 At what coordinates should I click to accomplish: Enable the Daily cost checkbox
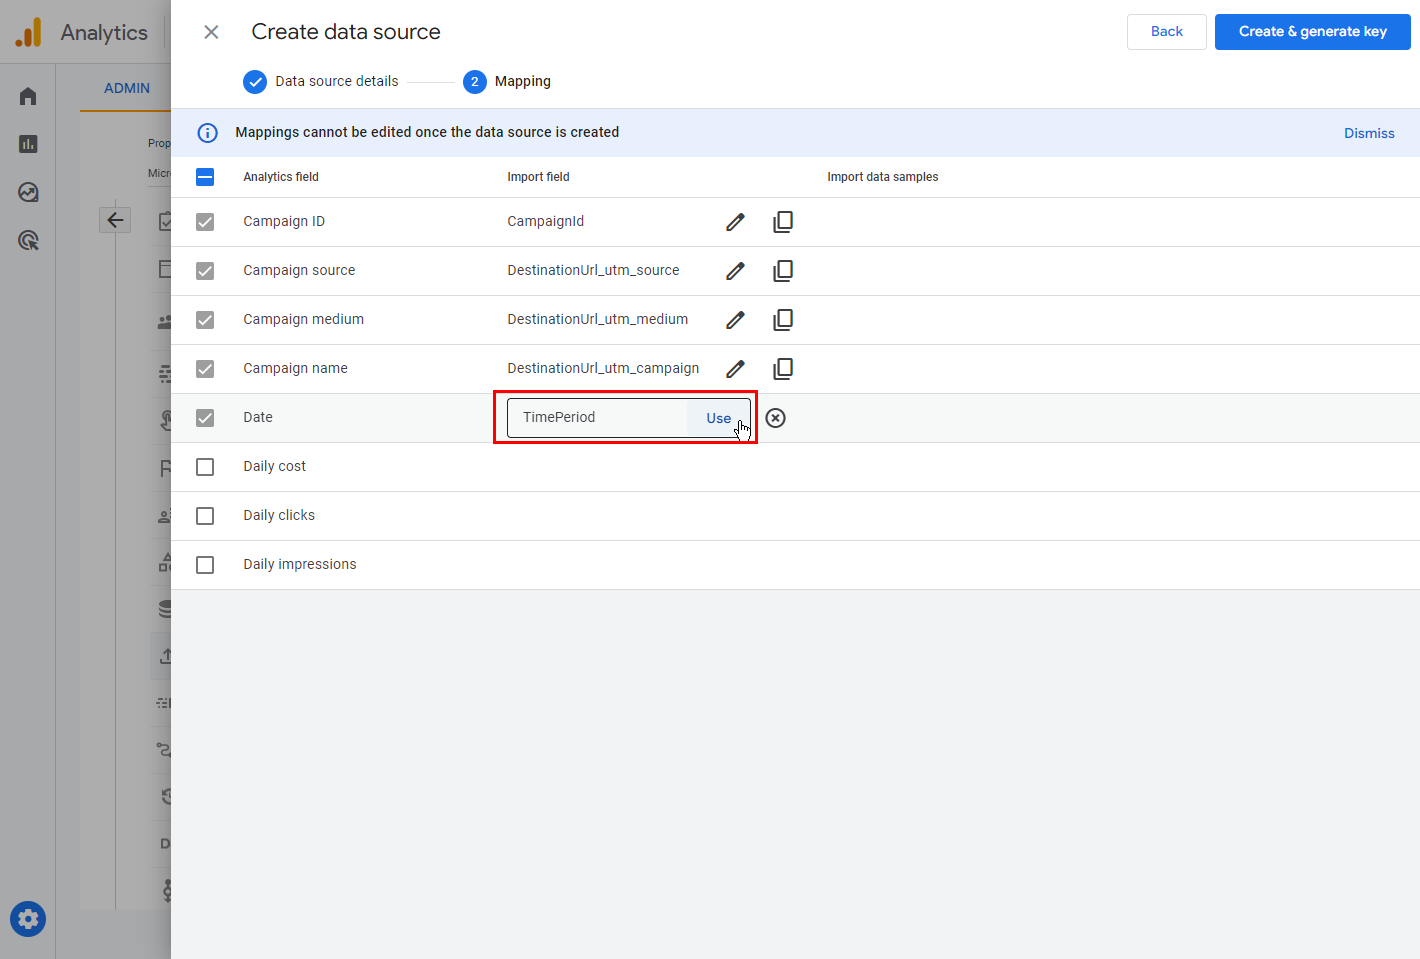[205, 467]
